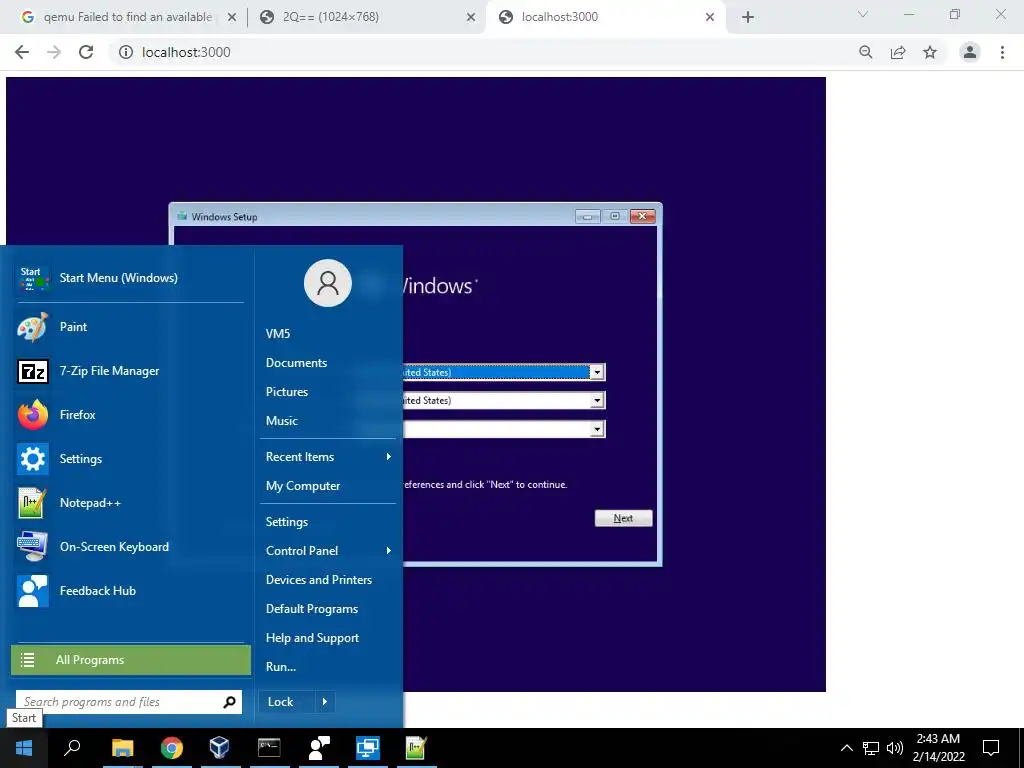Click the network tray icon
The width and height of the screenshot is (1024, 768).
click(x=871, y=748)
